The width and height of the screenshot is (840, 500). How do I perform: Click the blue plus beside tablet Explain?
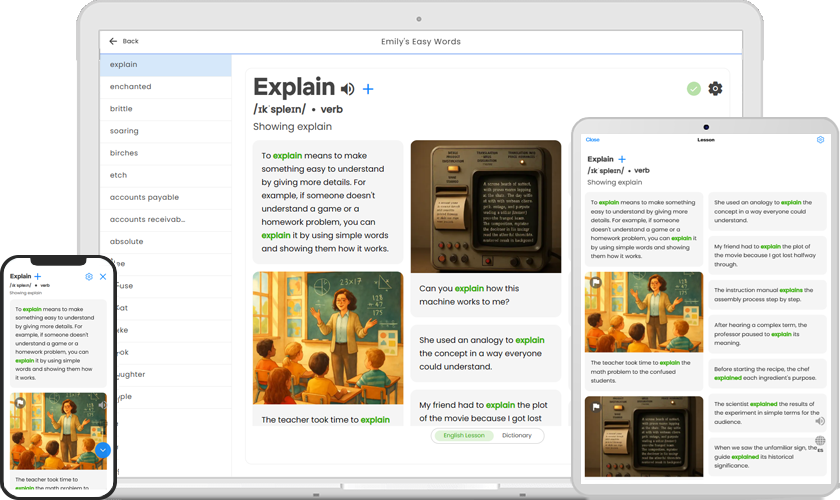pos(622,159)
